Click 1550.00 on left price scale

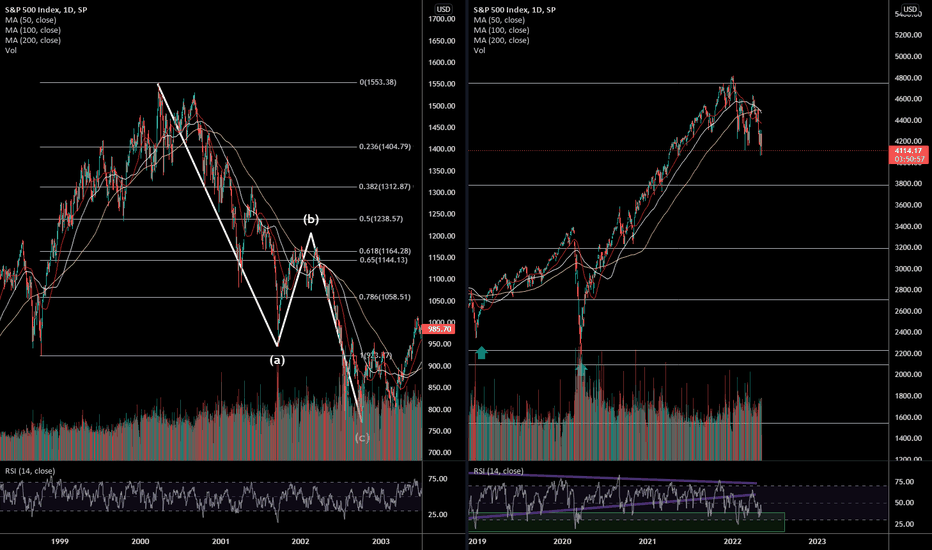click(x=442, y=84)
